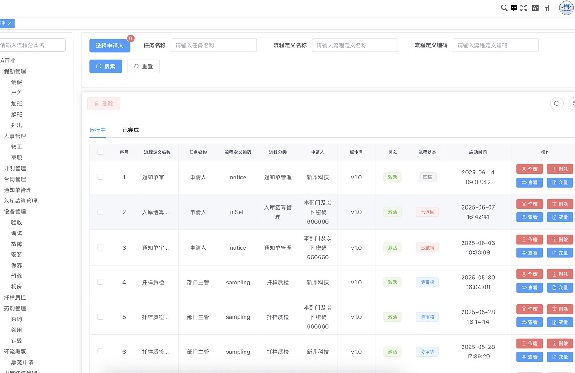This screenshot has width=575, height=373.
Task: Focus the sidebar search input field
Action: point(32,45)
